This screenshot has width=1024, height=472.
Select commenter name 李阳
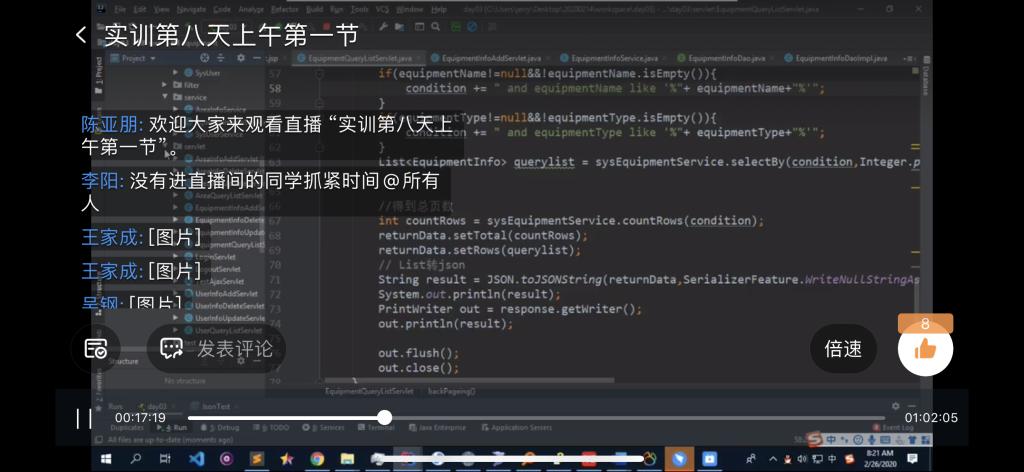click(102, 180)
